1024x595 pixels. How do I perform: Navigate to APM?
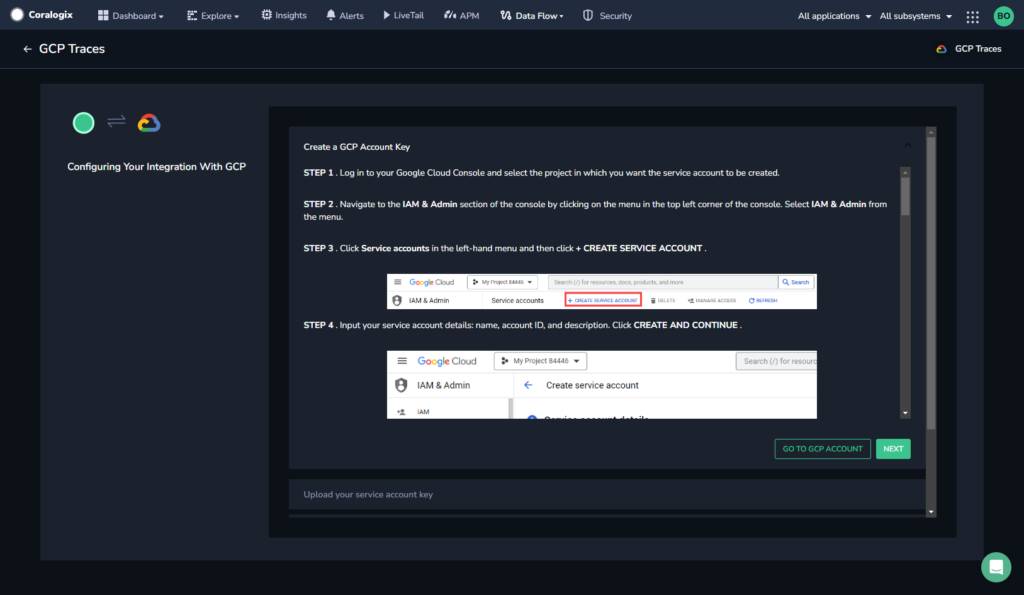point(462,16)
